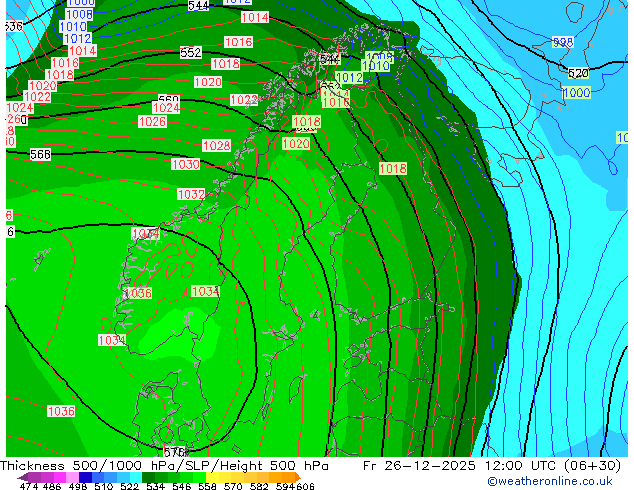Screen dimensions: 634x490
Task: Click the red 1030 isobar label
Action: tap(186, 164)
